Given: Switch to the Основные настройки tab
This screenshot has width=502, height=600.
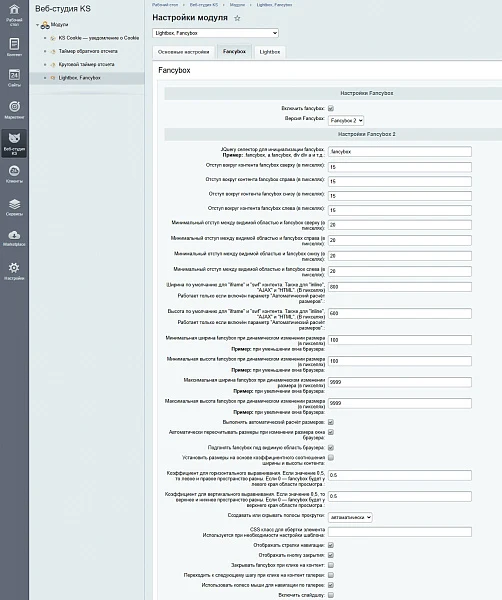Looking at the screenshot, I should (x=184, y=52).
